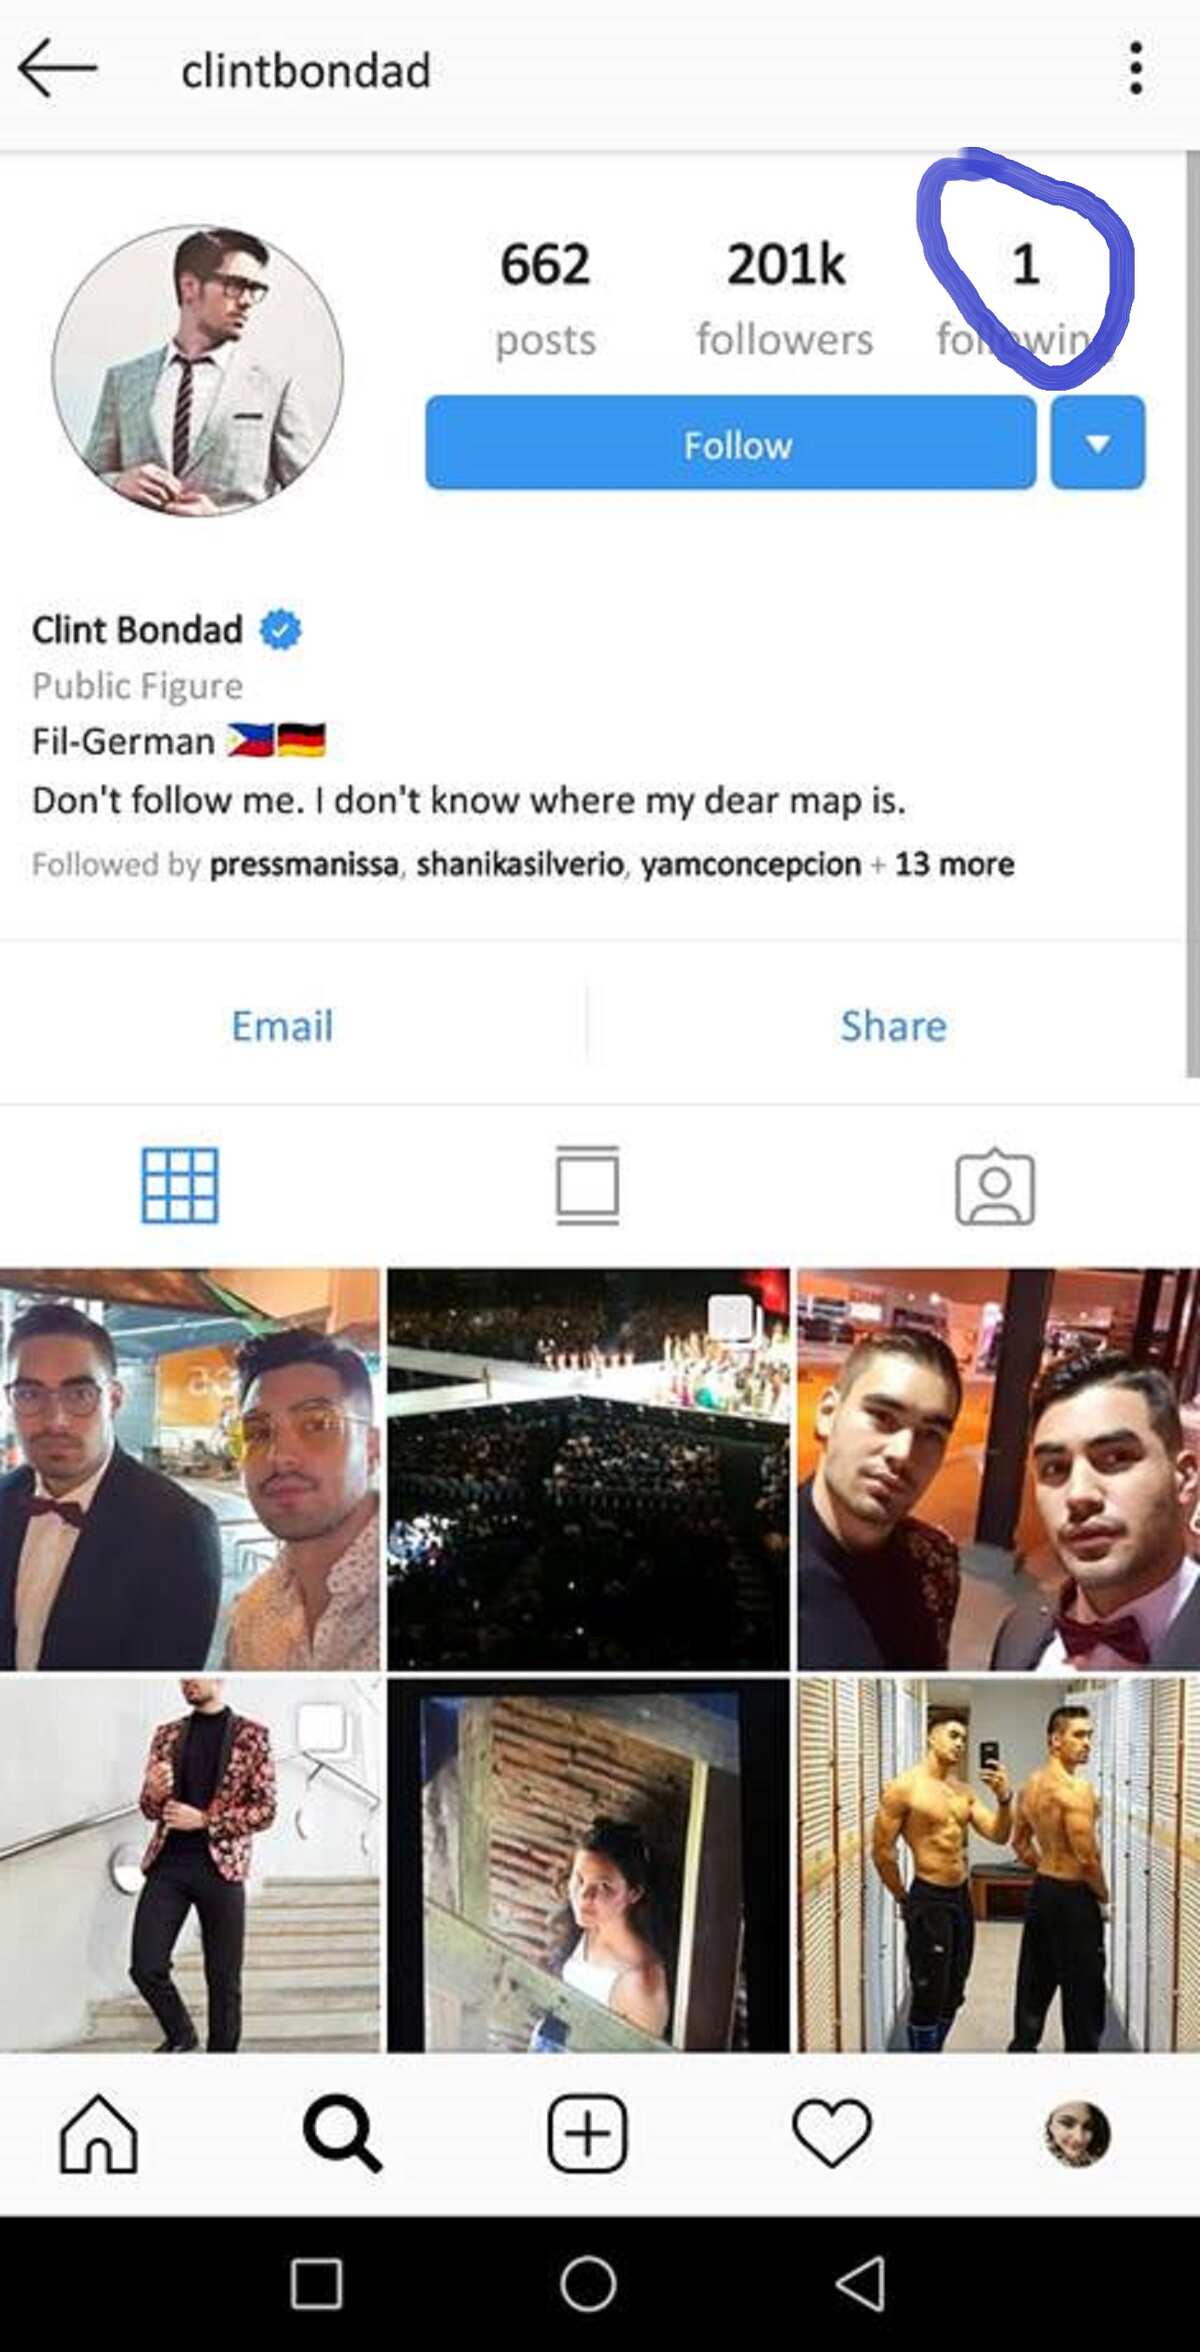Open the '13 more' followed-by link
Image resolution: width=1200 pixels, height=2352 pixels.
[954, 864]
